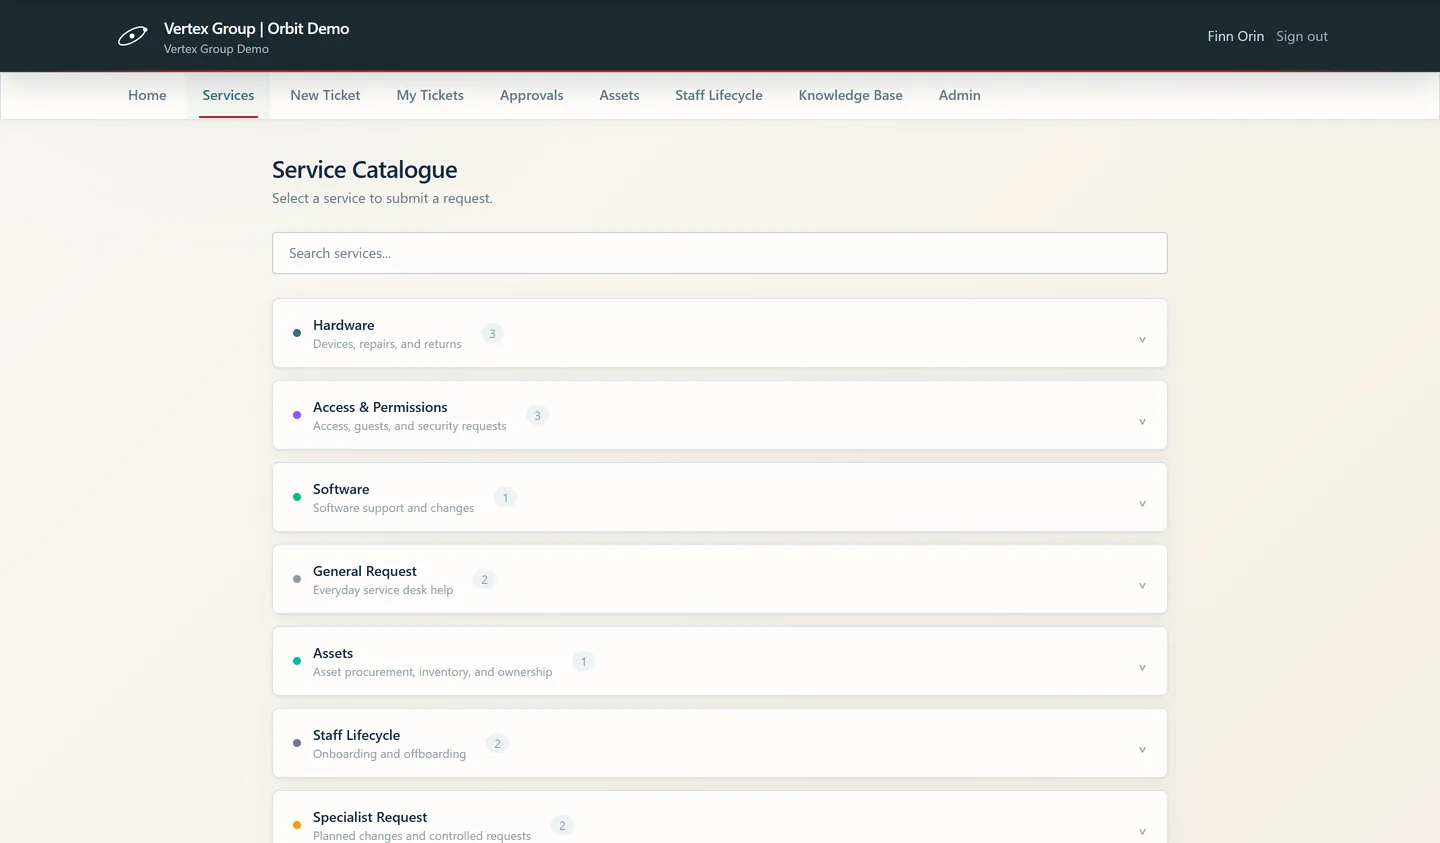This screenshot has width=1440, height=843.
Task: Click the Assets category count badge
Action: click(x=583, y=661)
